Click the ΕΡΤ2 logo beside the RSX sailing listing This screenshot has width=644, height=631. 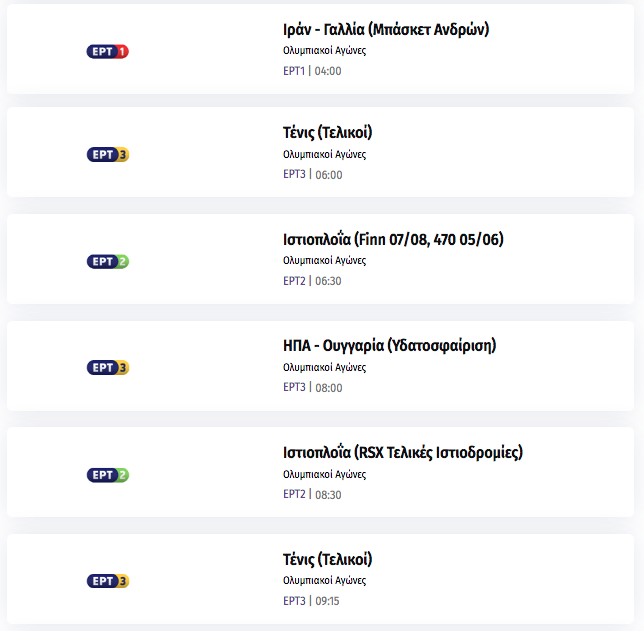click(108, 475)
